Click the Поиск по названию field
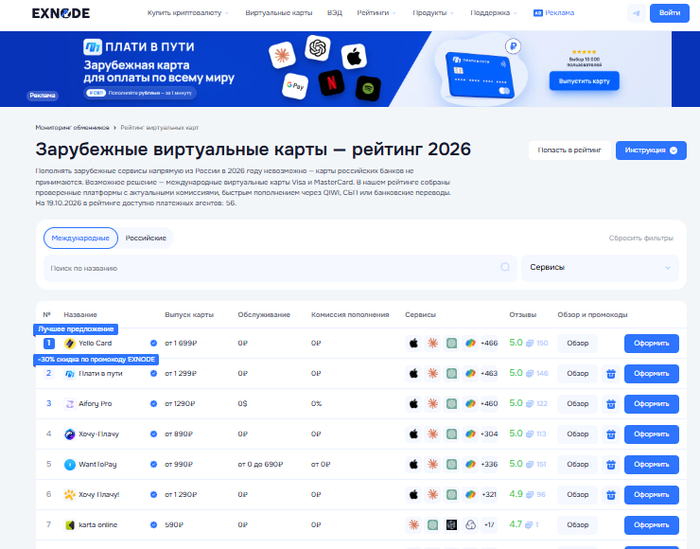The height and width of the screenshot is (549, 700). [280, 268]
